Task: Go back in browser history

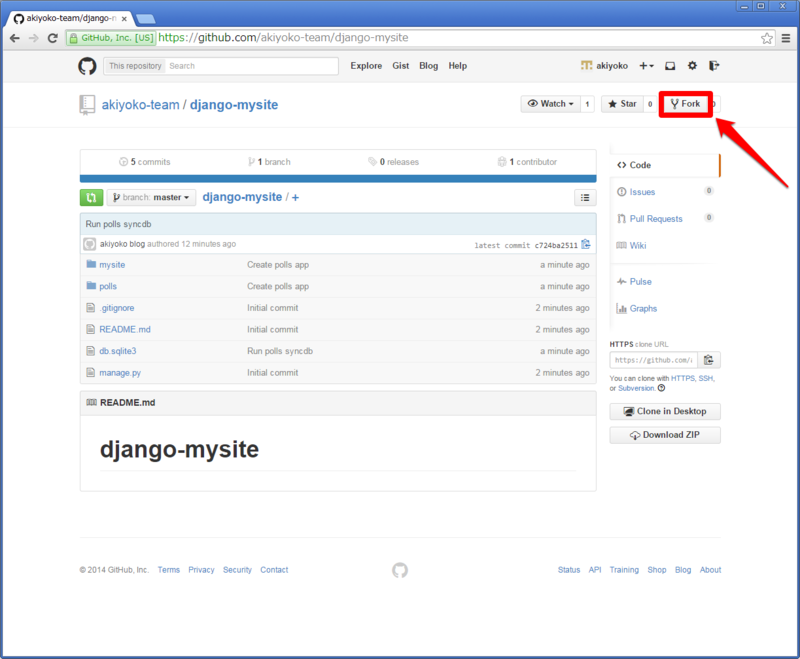Action: point(15,38)
